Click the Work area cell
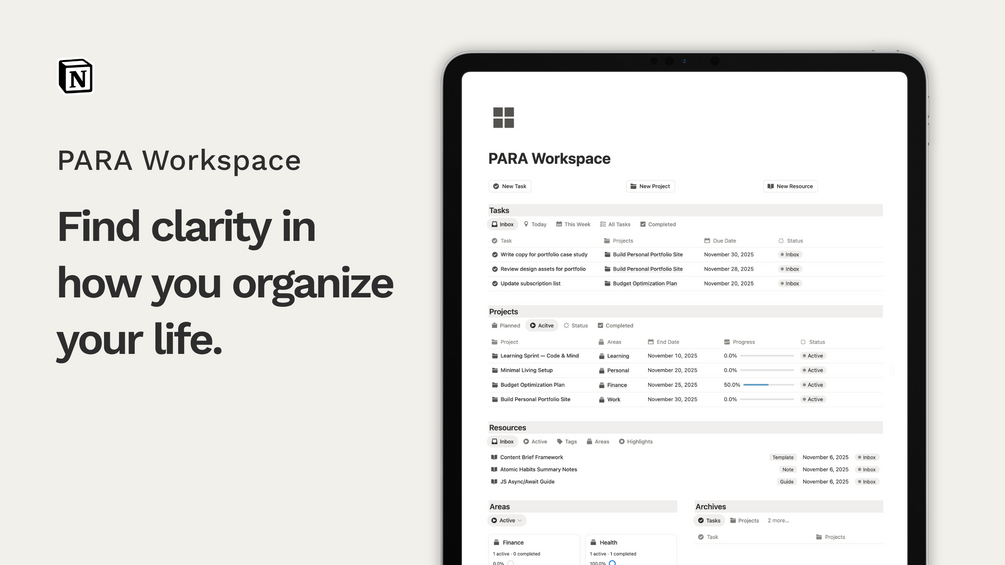This screenshot has height=565, width=1005. click(610, 399)
